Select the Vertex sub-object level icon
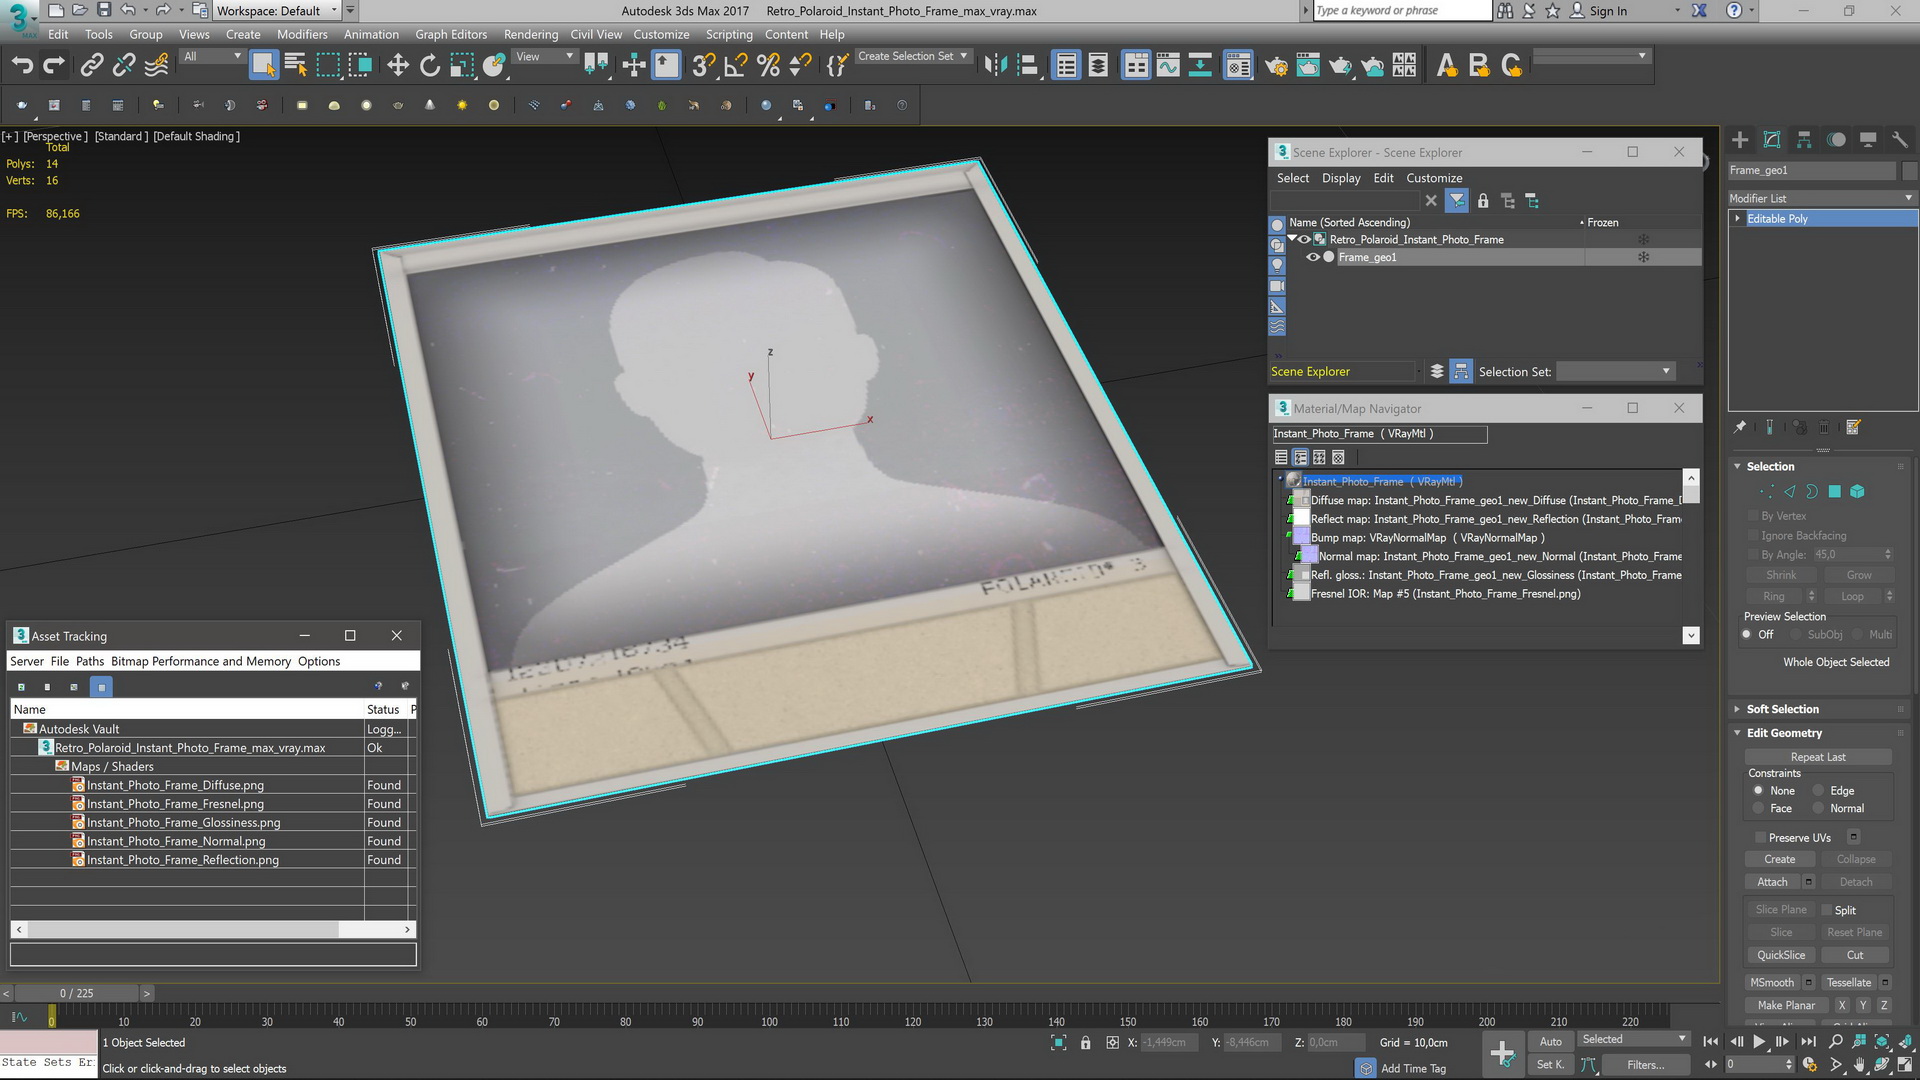 tap(1767, 491)
